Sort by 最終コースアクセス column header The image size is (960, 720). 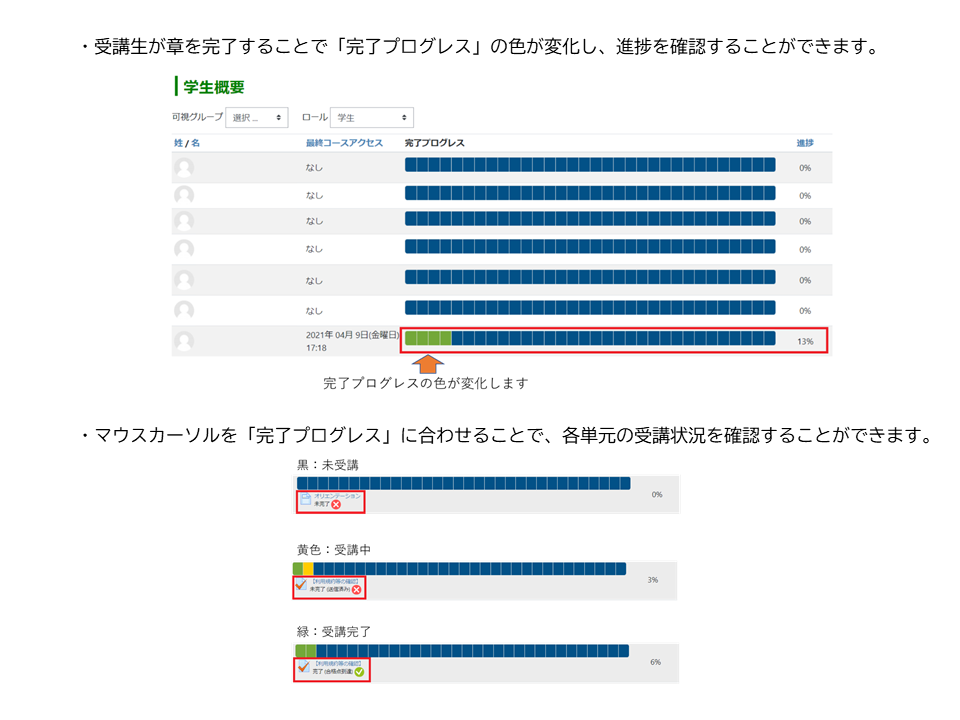point(344,143)
